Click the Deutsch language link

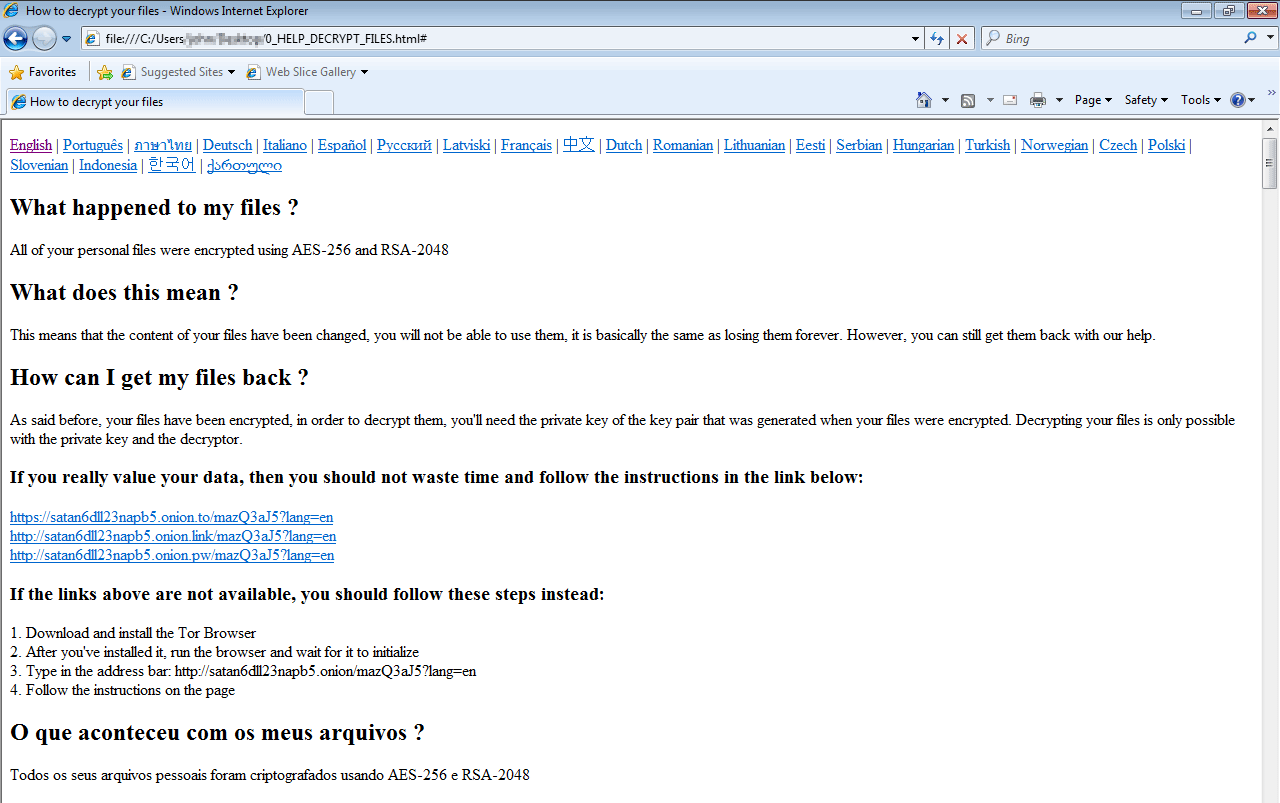pos(228,145)
